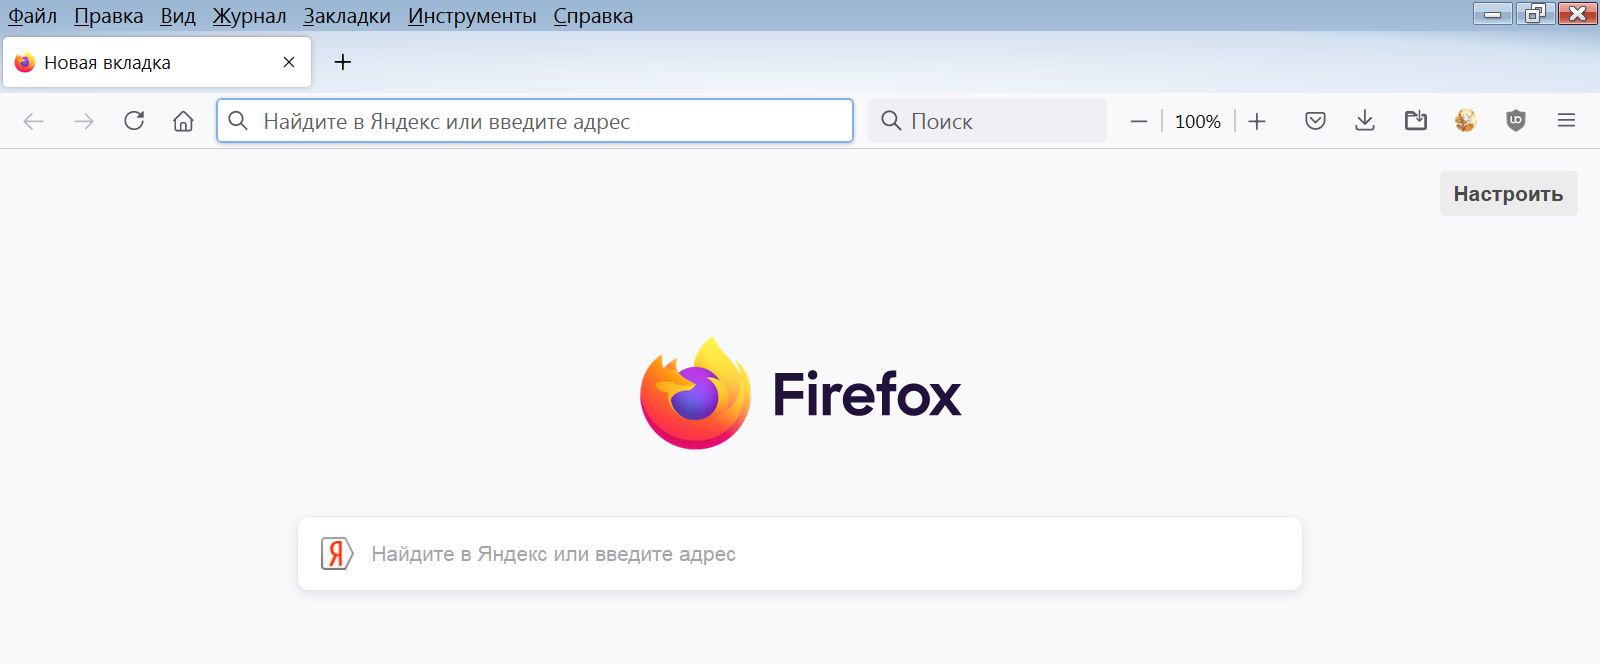This screenshot has height=664, width=1600.
Task: Reload the current page
Action: point(134,121)
